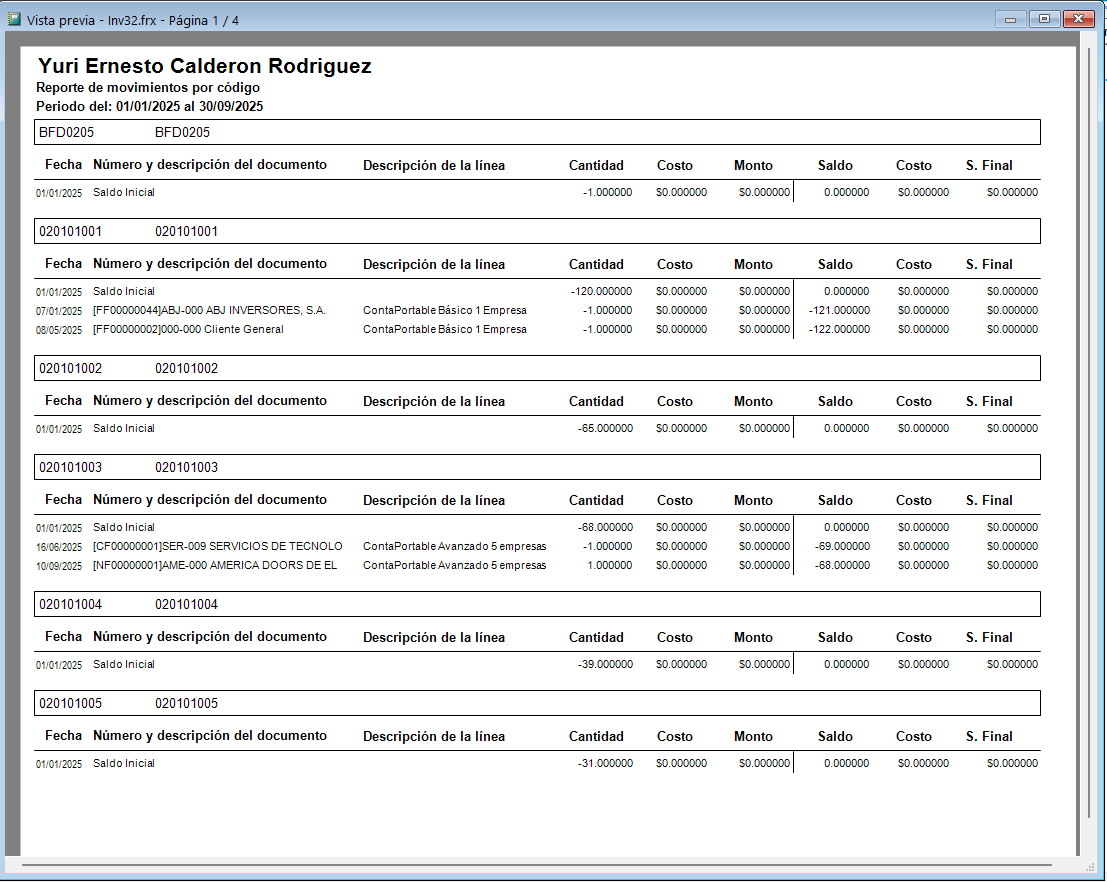
Task: Select the BFD0205 code header box
Action: coord(537,132)
